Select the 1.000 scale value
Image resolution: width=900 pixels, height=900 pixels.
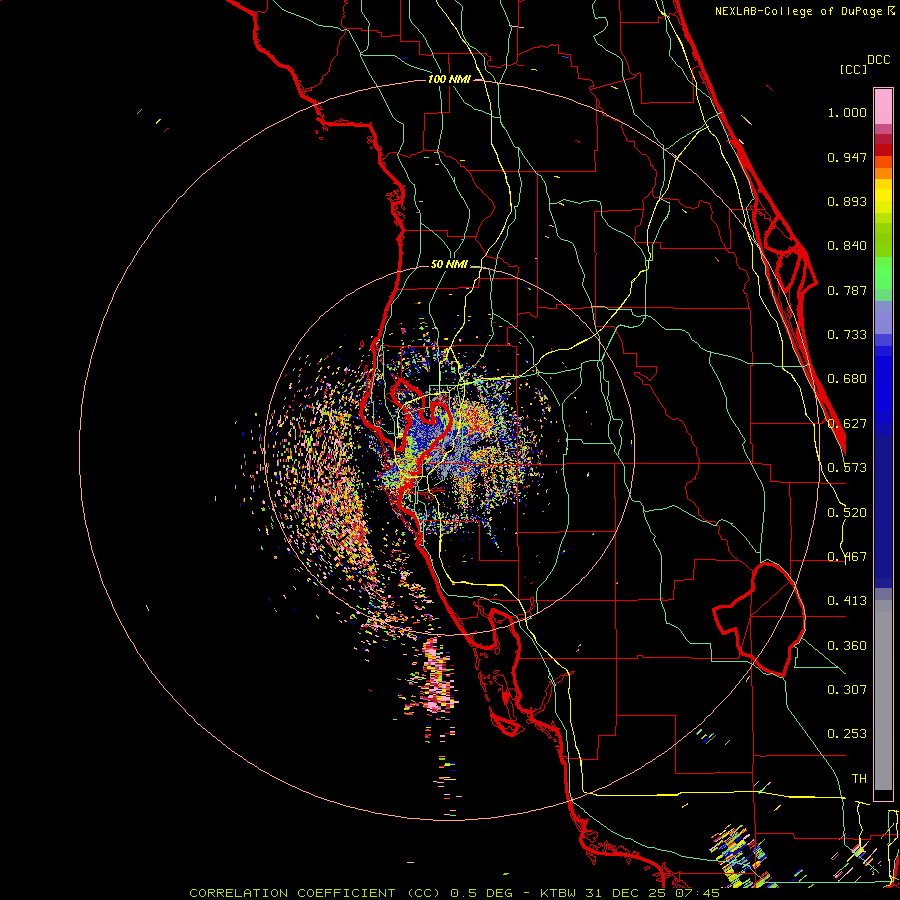click(847, 112)
